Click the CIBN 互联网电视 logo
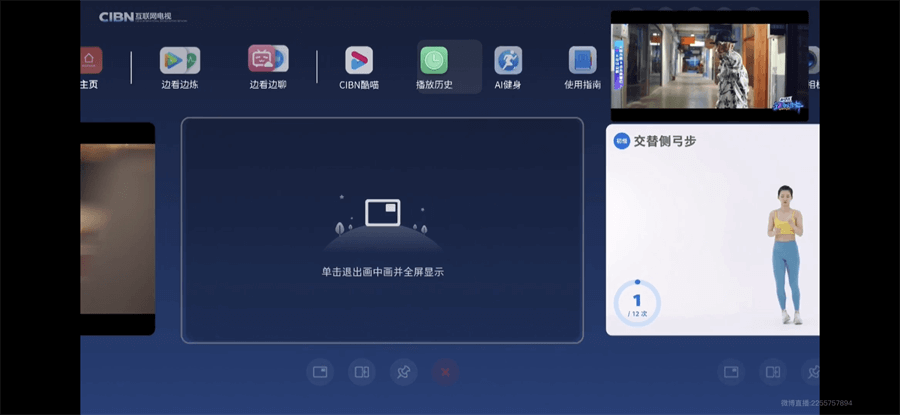 pyautogui.click(x=142, y=17)
